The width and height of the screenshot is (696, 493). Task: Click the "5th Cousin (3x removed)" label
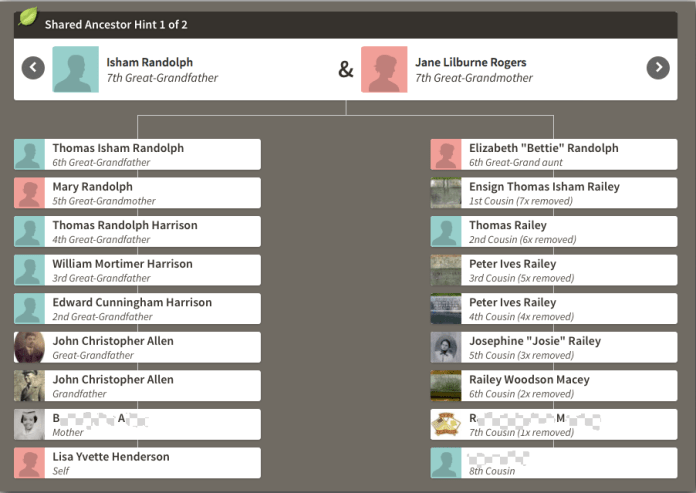coord(522,355)
